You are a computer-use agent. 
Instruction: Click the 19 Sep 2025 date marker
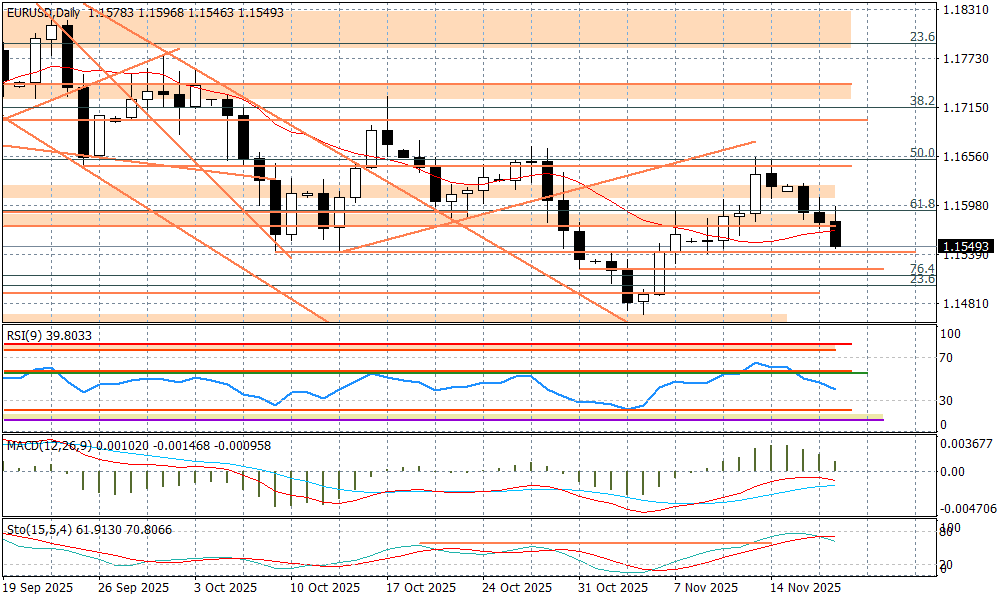click(x=40, y=588)
